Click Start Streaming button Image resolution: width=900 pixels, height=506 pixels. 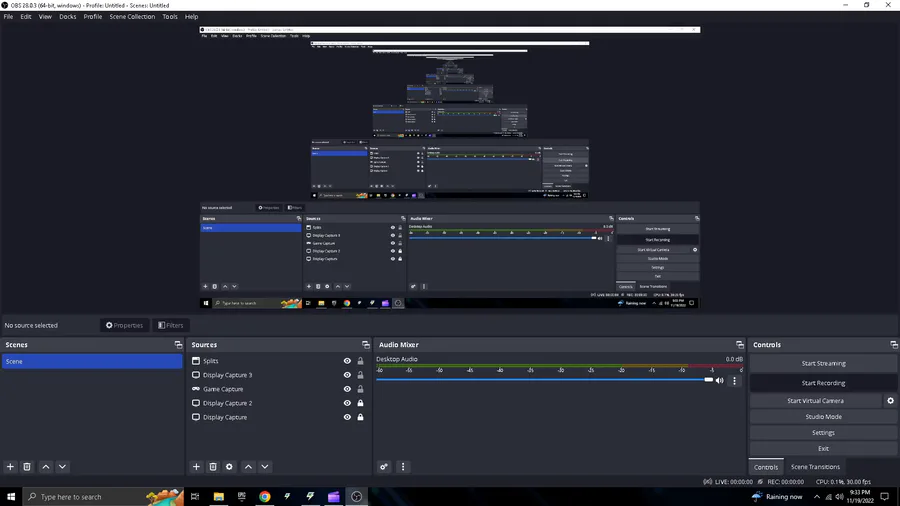[823, 363]
